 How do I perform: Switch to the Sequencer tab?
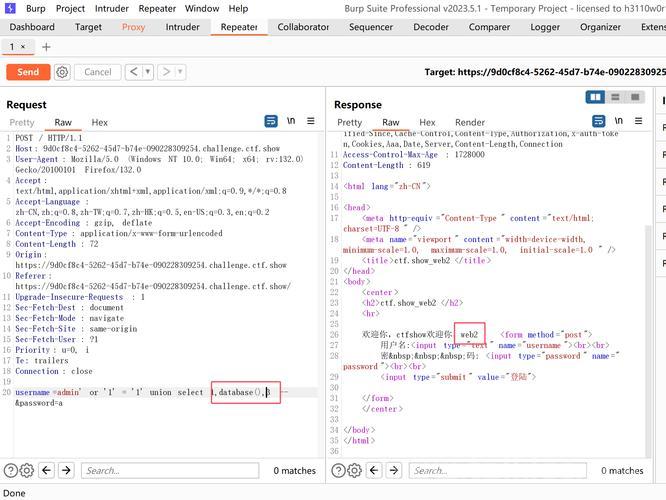(371, 27)
